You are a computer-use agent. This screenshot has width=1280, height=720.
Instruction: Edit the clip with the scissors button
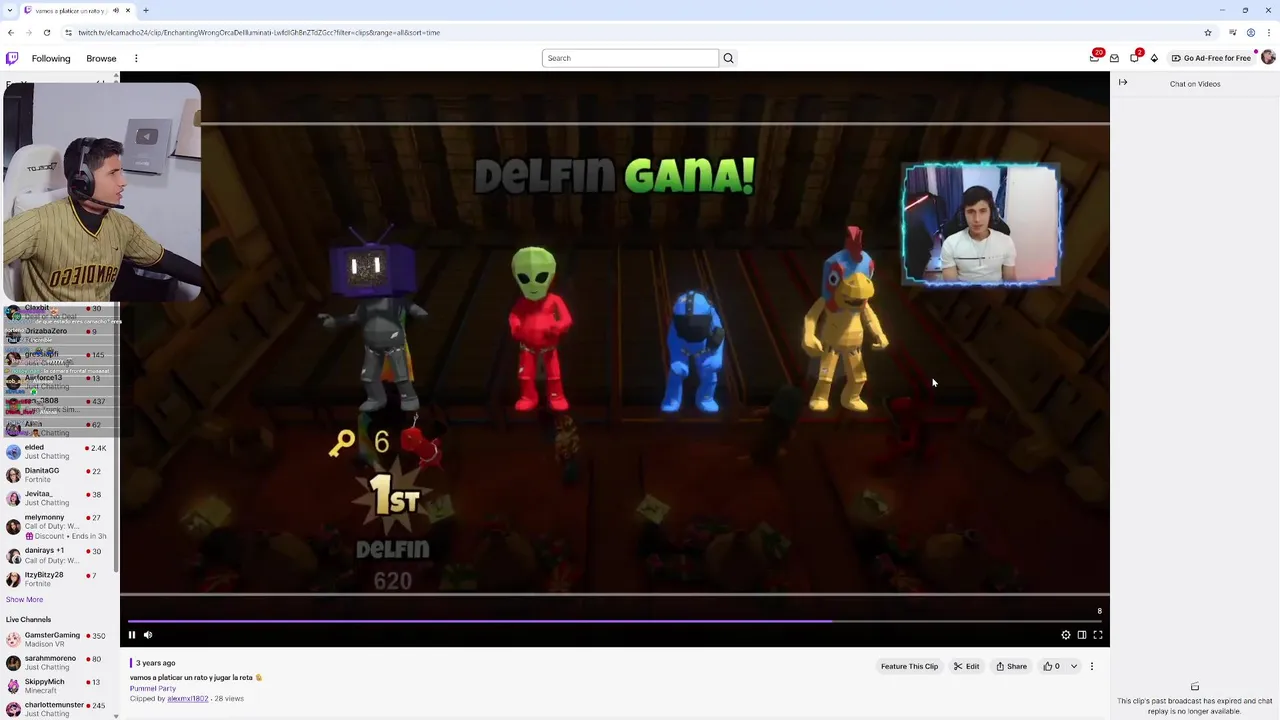coord(966,666)
